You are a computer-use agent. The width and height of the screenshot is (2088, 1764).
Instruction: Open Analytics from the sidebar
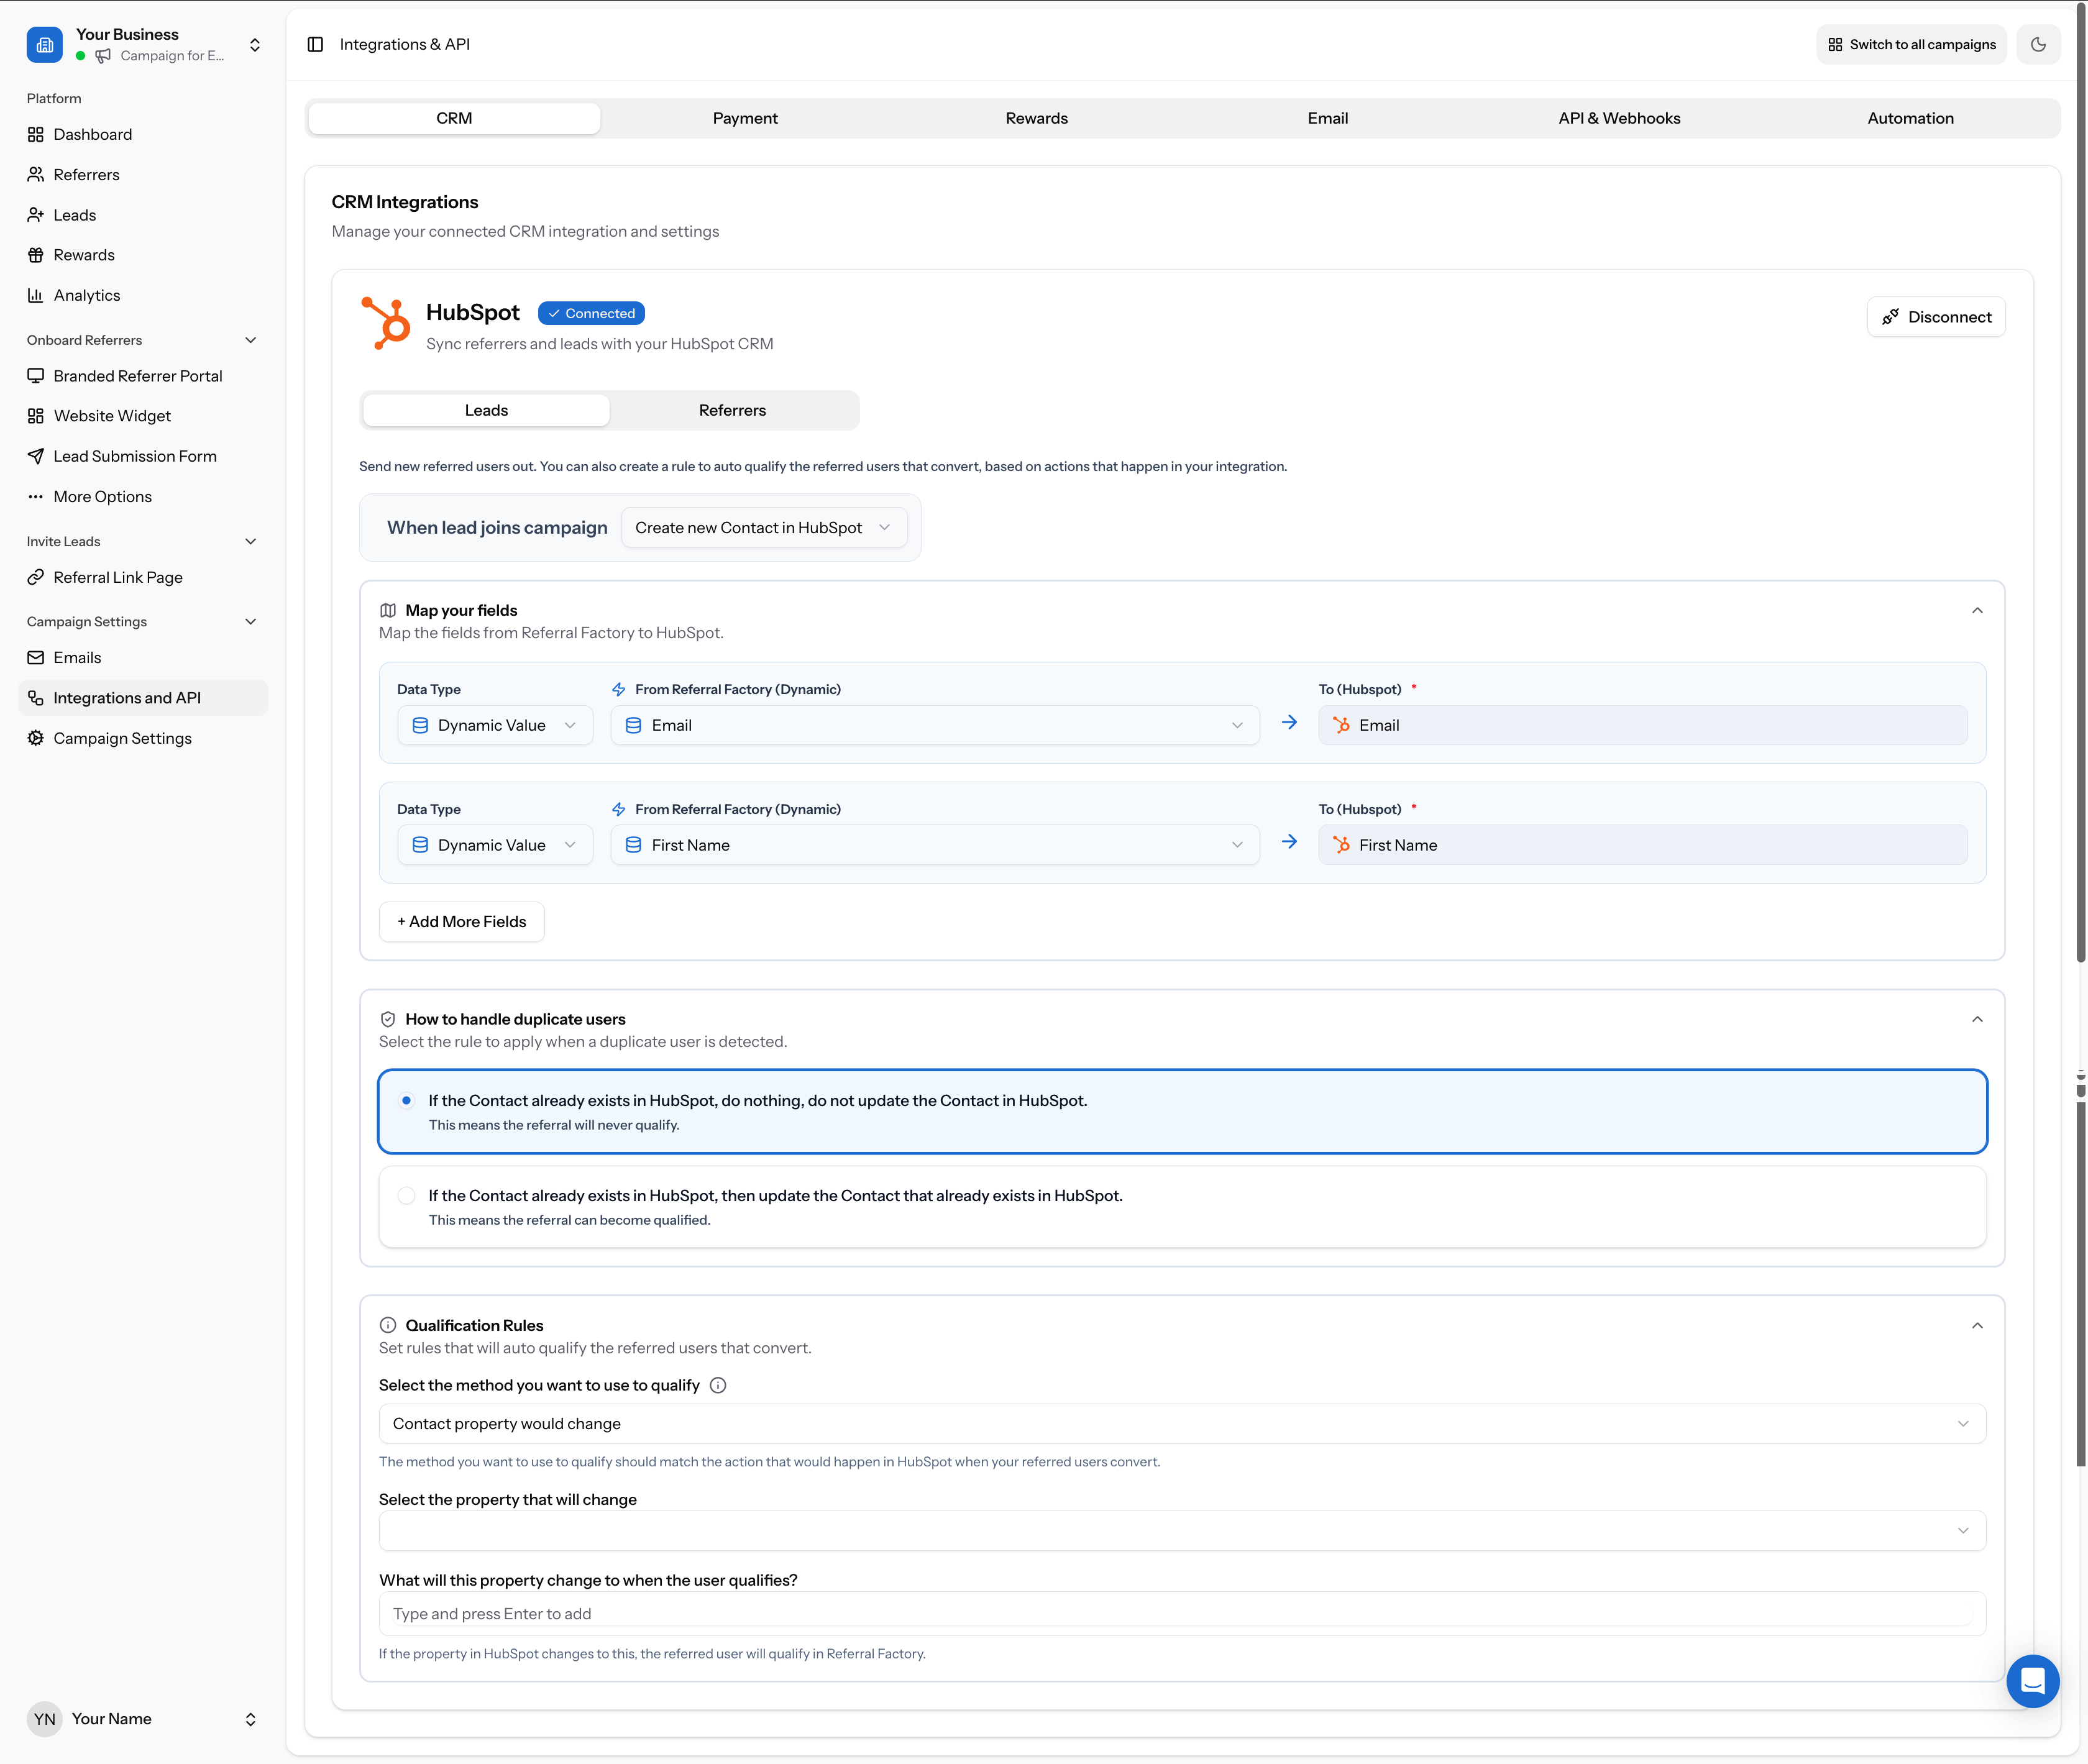pyautogui.click(x=86, y=295)
